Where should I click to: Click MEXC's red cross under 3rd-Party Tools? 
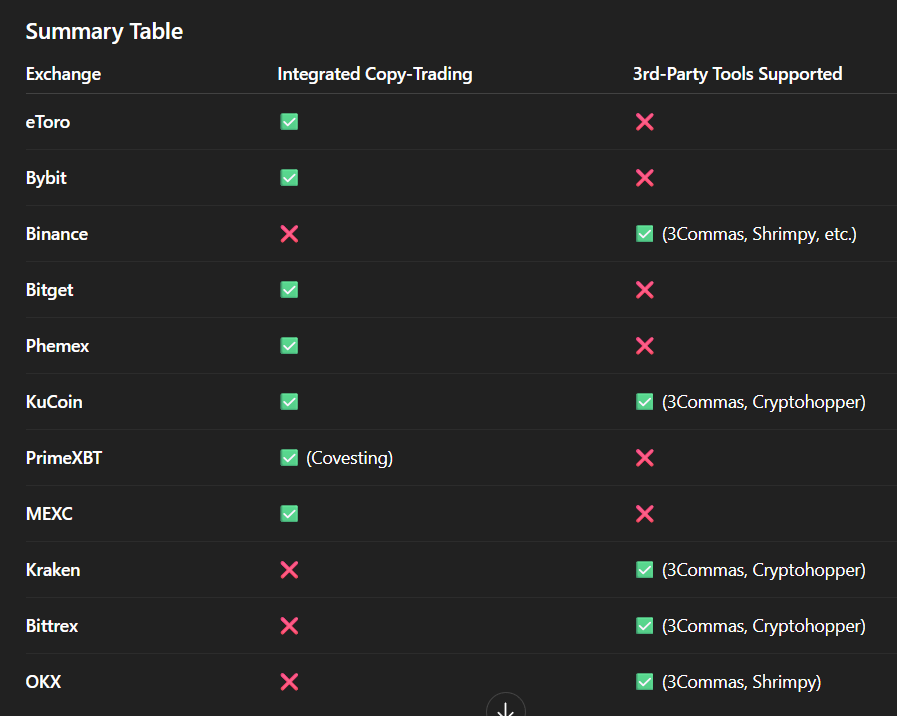[645, 514]
